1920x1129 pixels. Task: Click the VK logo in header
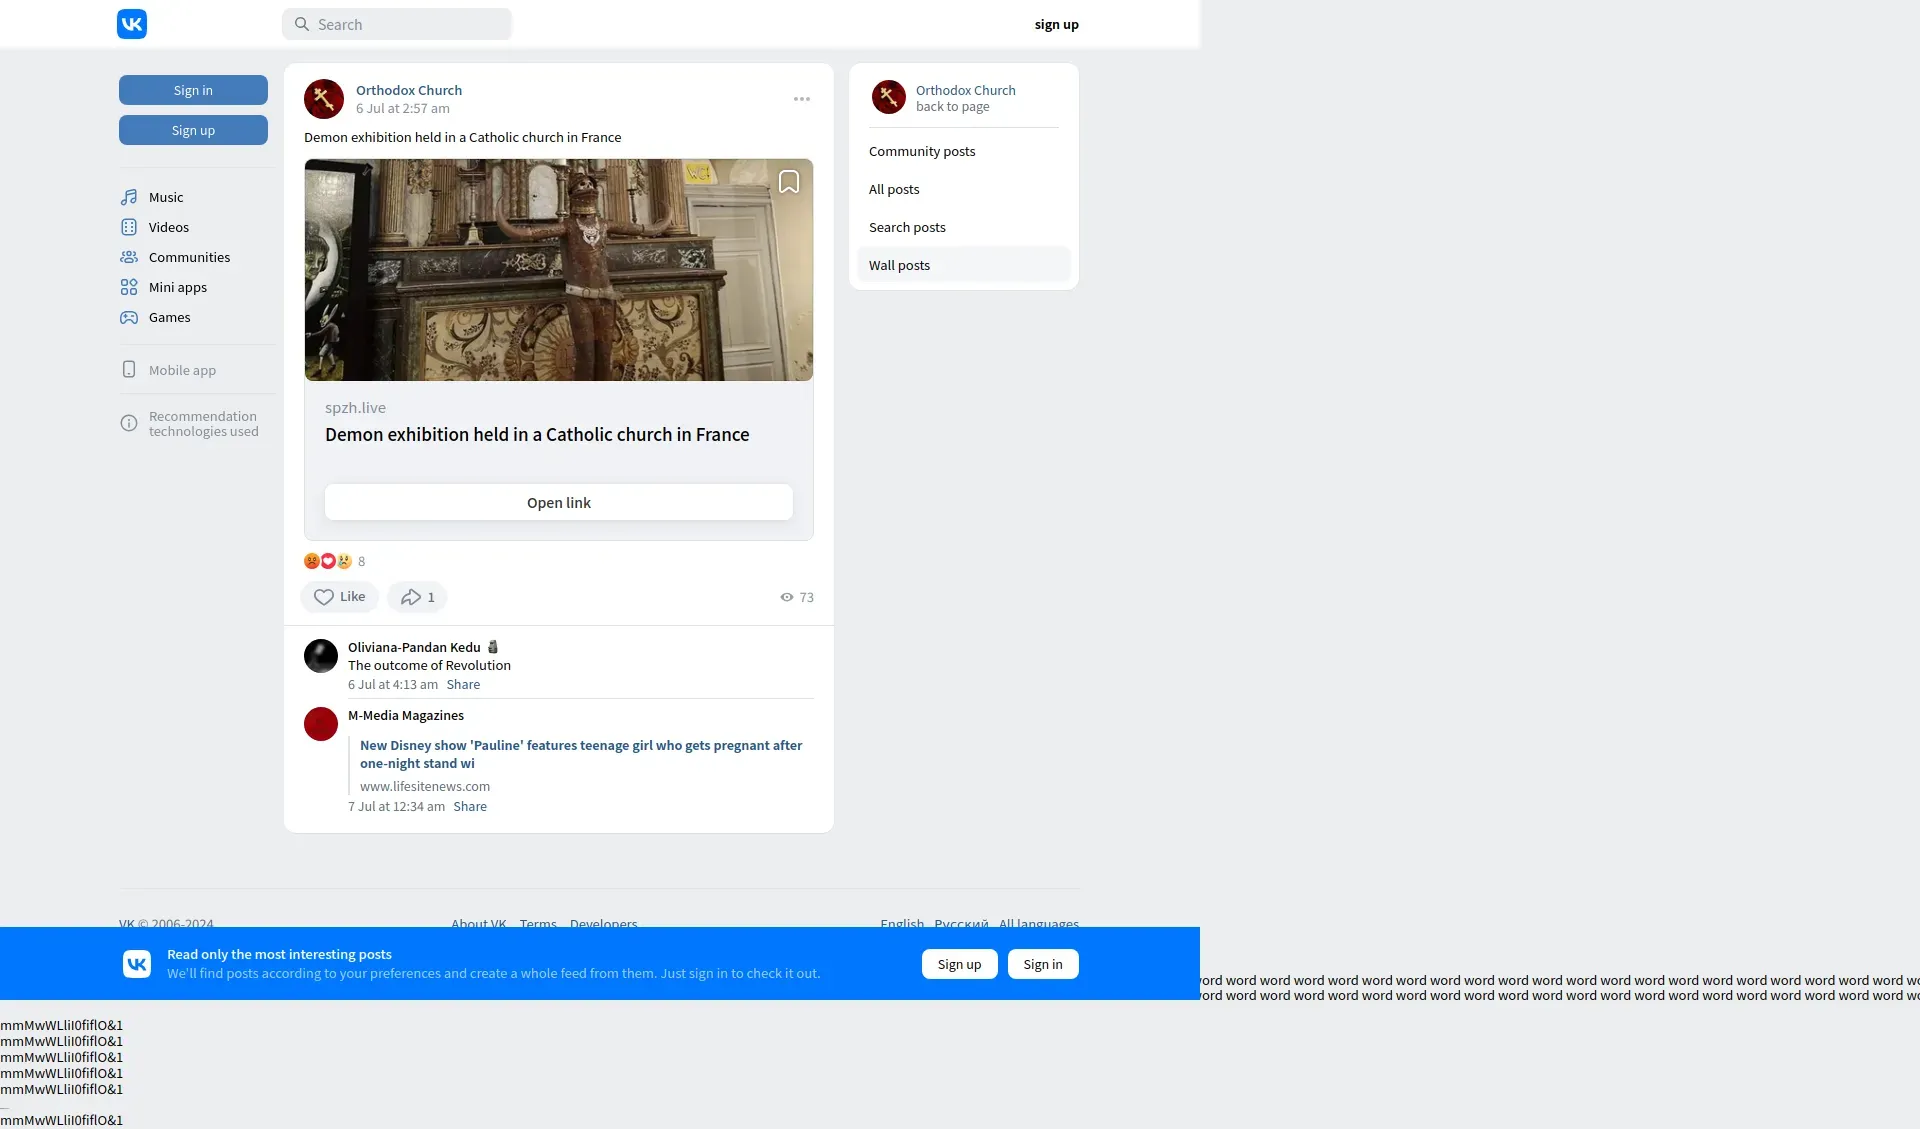point(132,24)
